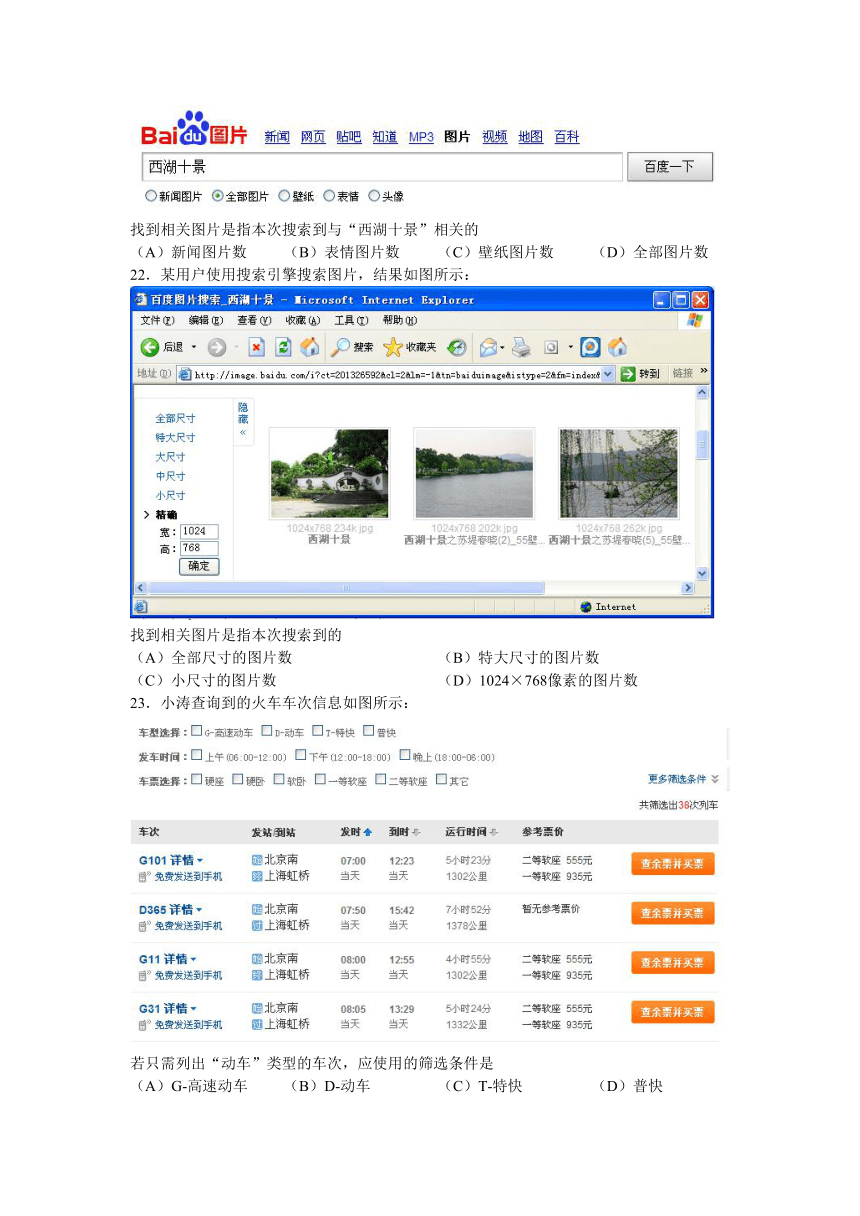Click the IE Back (后退) arrow icon
Image resolution: width=860 pixels, height=1216 pixels.
[150, 347]
